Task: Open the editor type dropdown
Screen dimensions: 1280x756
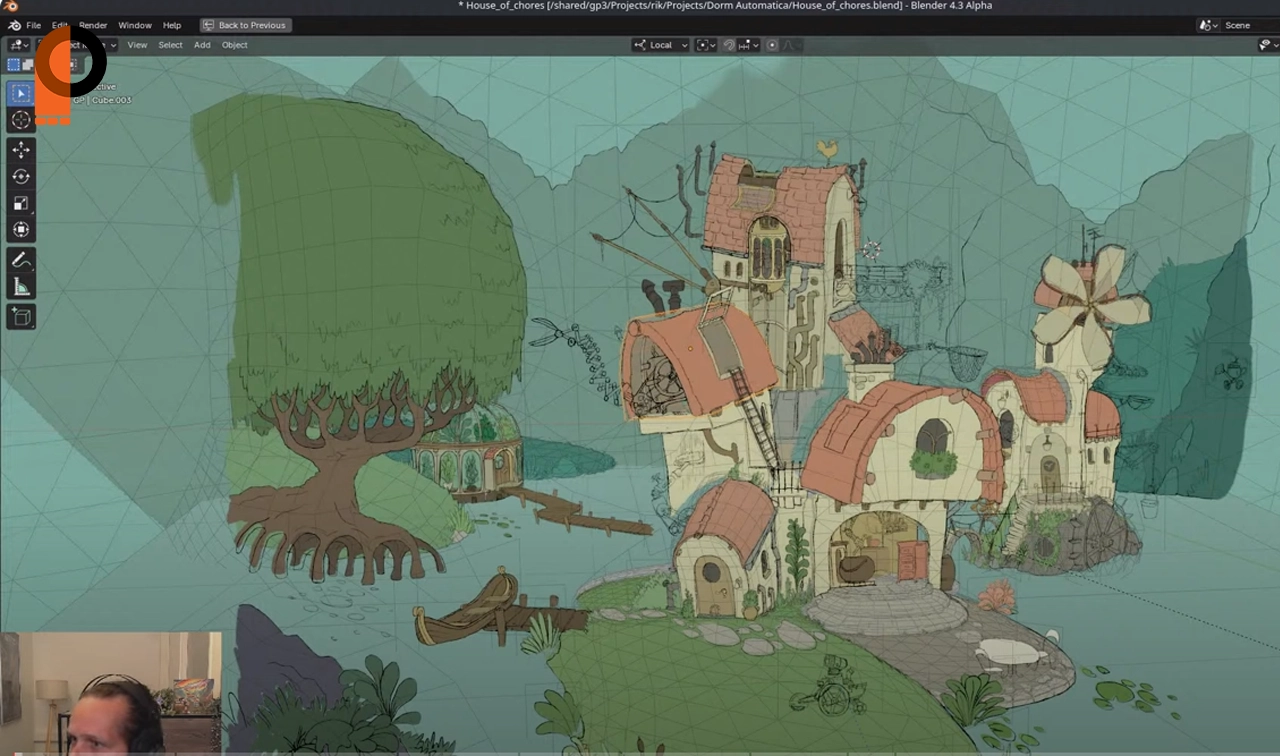Action: pyautogui.click(x=18, y=45)
